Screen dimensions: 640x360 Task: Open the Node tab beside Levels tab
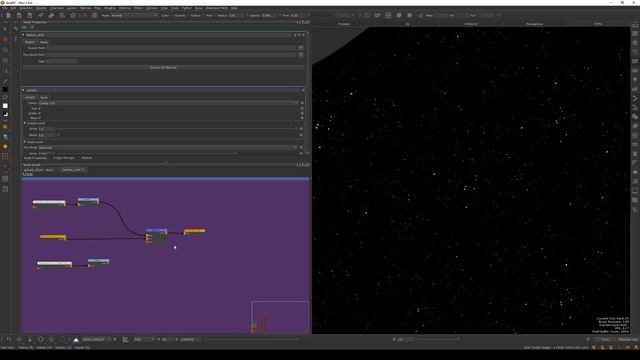coord(44,98)
